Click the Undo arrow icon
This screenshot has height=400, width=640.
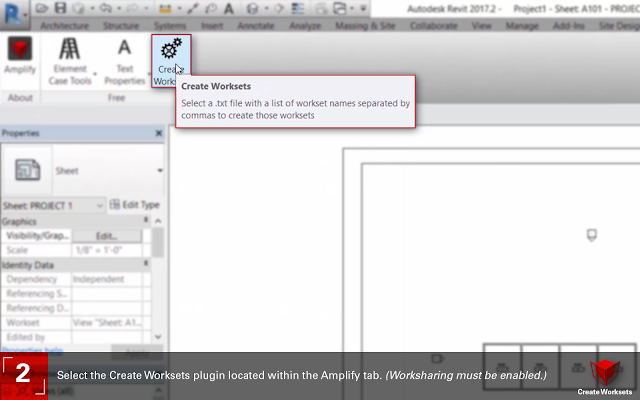(x=106, y=8)
